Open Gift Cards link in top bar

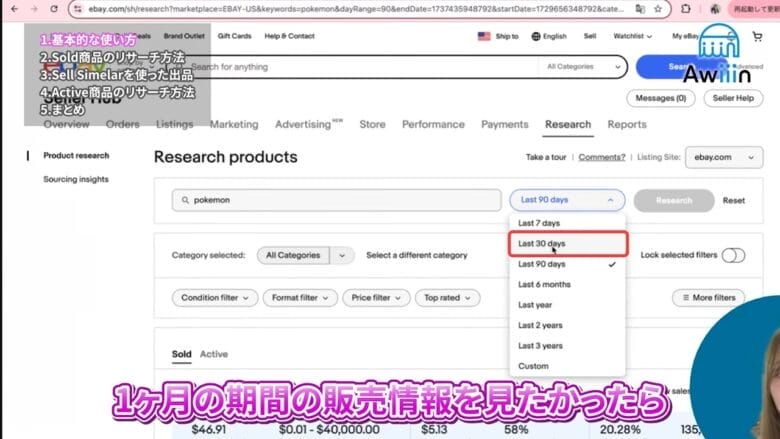pos(234,36)
